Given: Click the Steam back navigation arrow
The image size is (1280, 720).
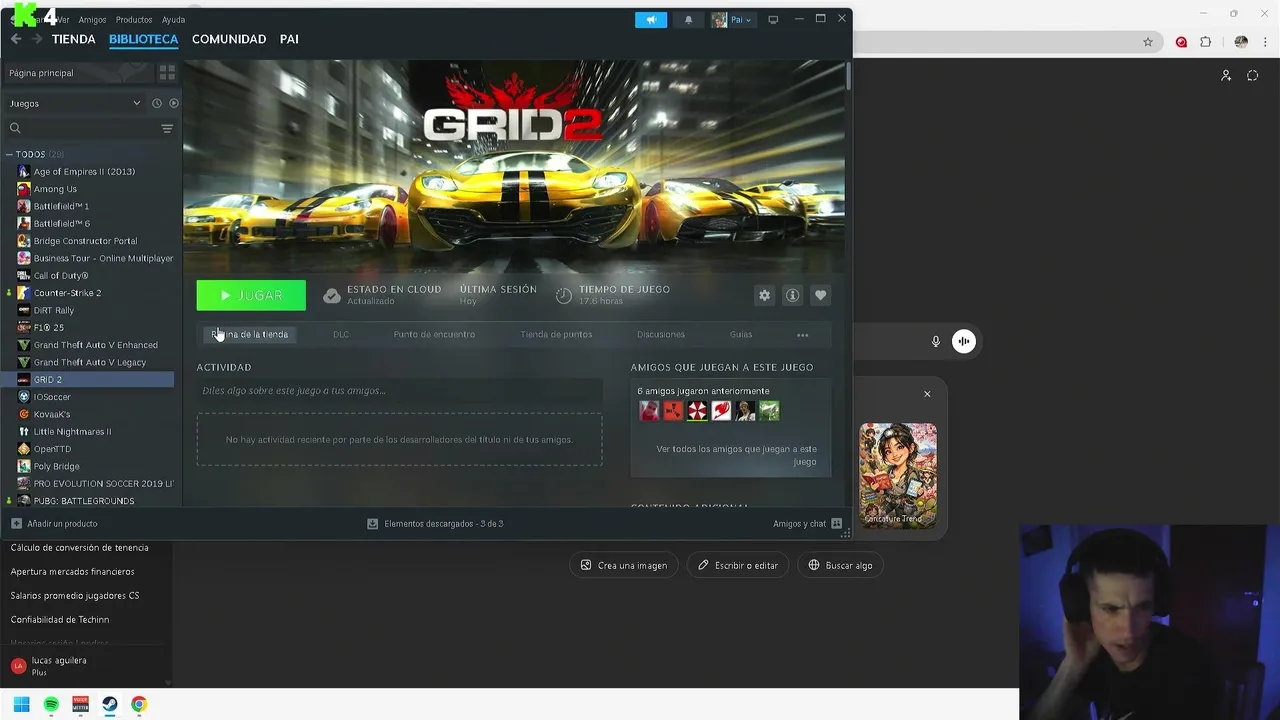Looking at the screenshot, I should [16, 39].
